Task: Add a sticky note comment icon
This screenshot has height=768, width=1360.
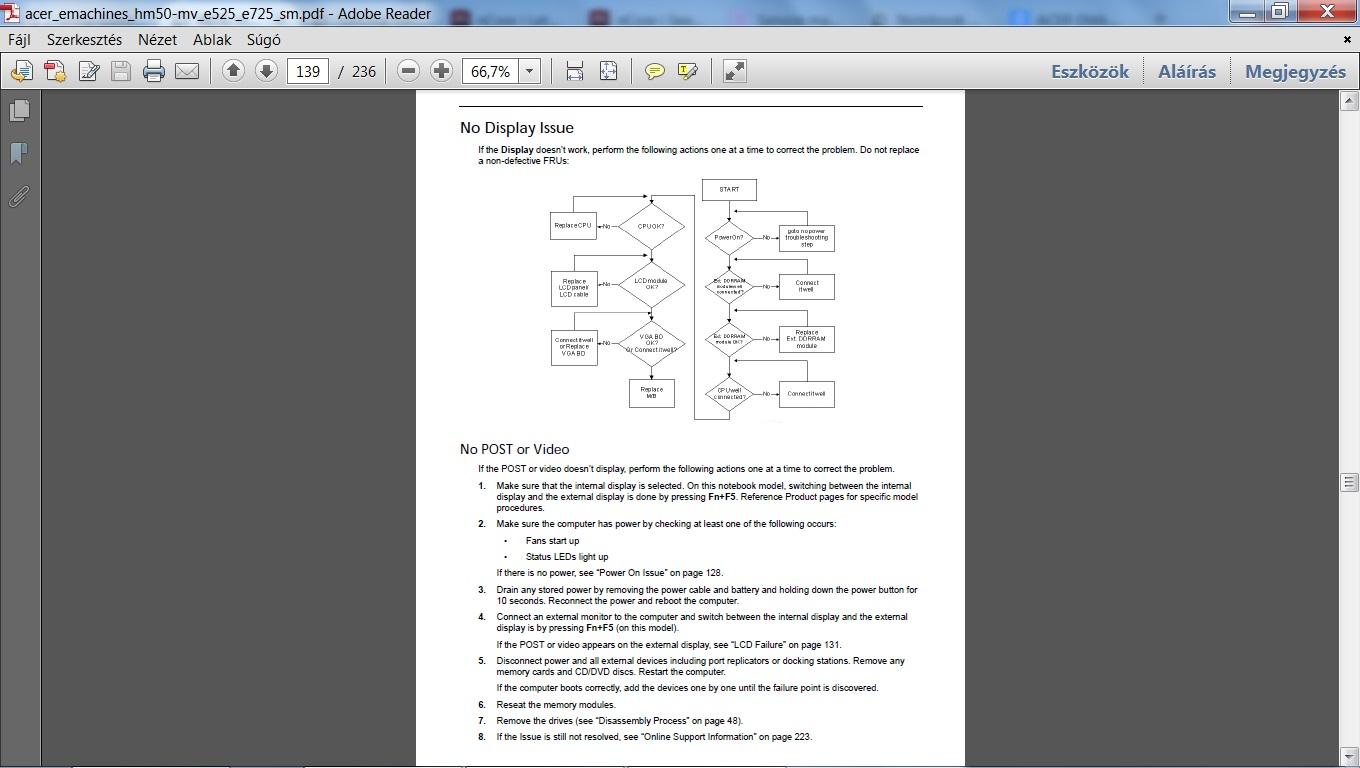Action: coord(655,71)
